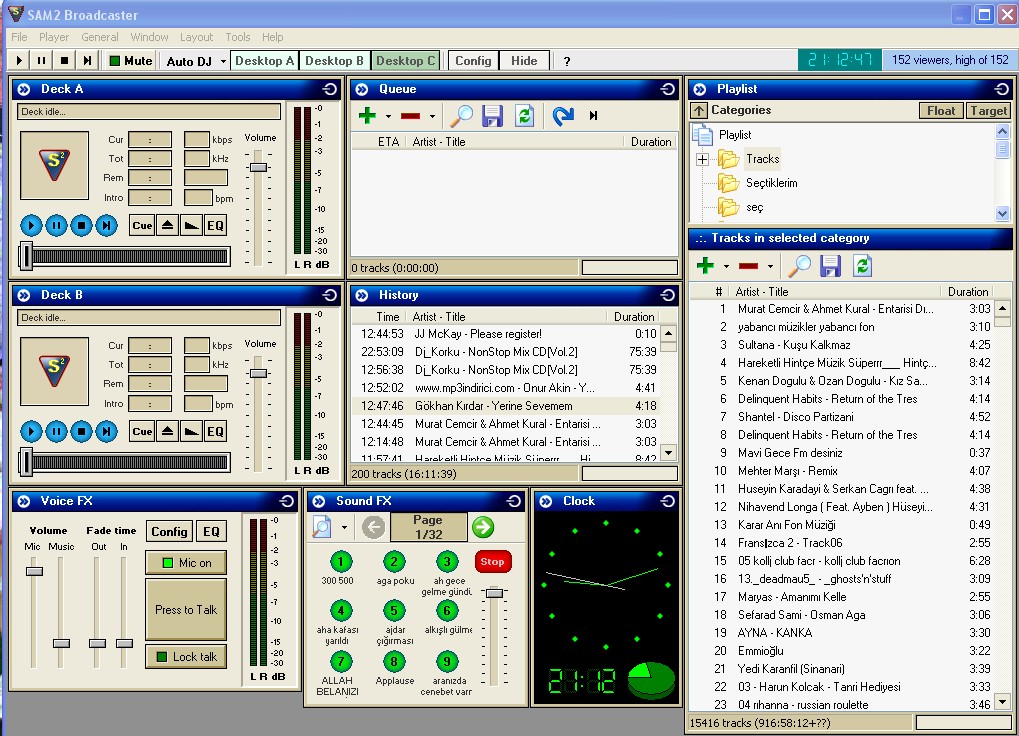Open Deck A EQ
Image resolution: width=1019 pixels, height=736 pixels.
click(x=215, y=225)
